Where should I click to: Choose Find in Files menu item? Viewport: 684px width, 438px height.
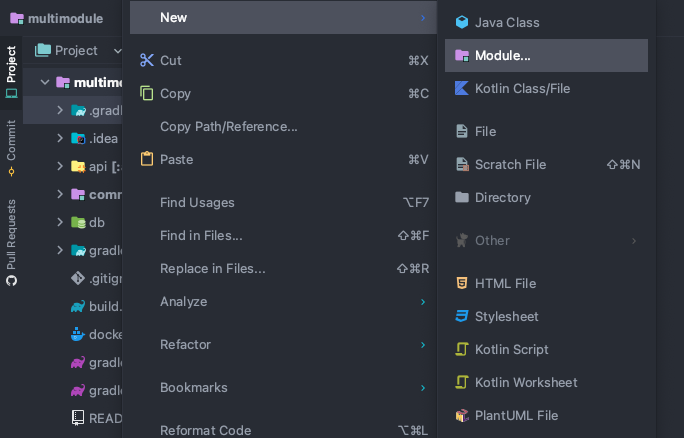pyautogui.click(x=283, y=236)
